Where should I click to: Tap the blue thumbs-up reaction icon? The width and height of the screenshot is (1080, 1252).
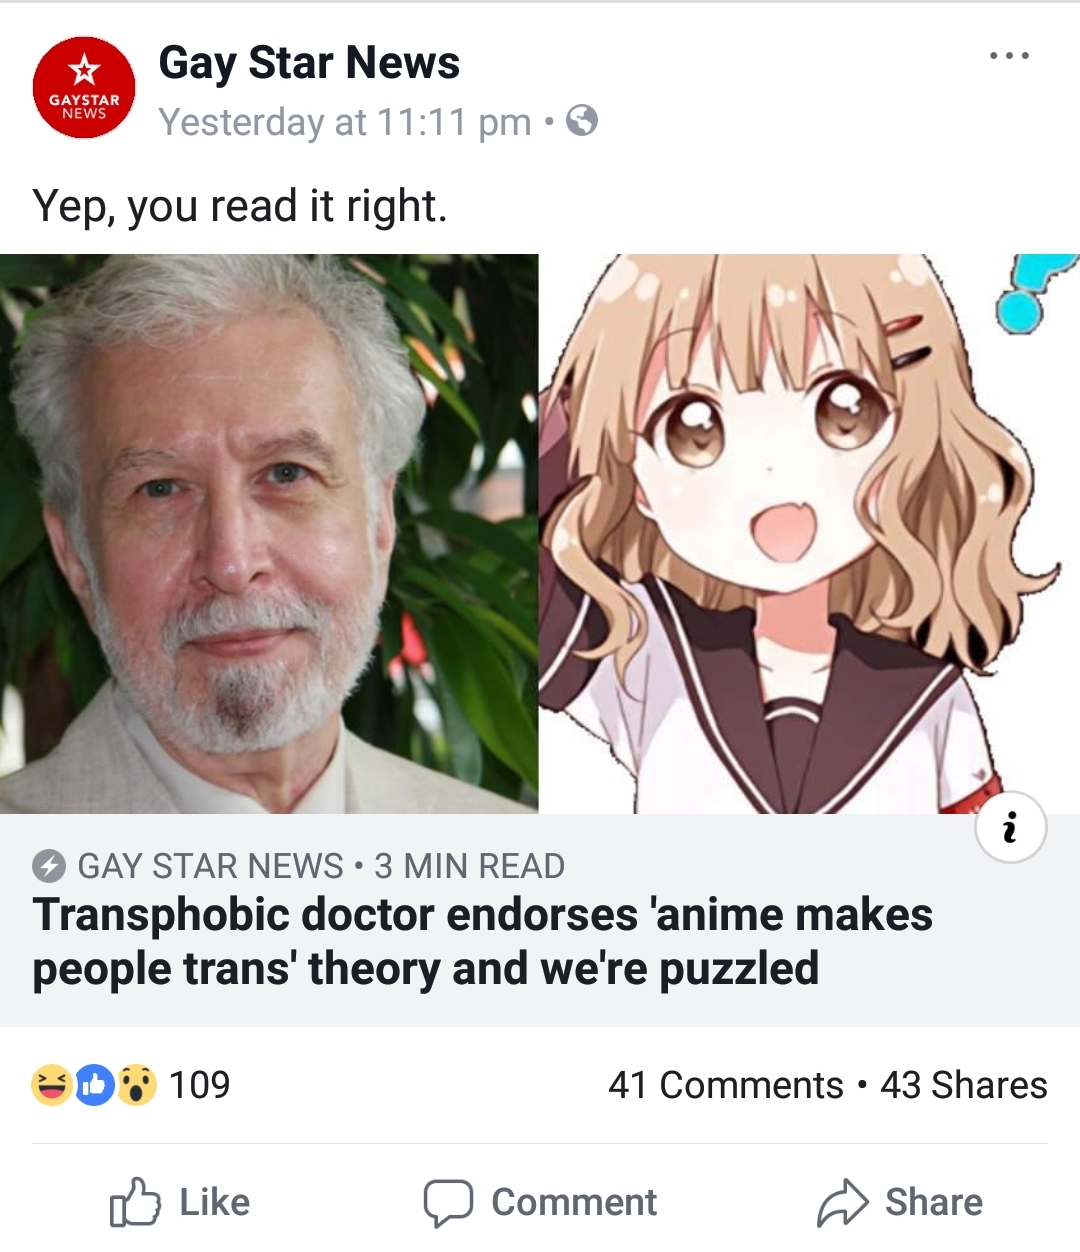[x=94, y=1085]
